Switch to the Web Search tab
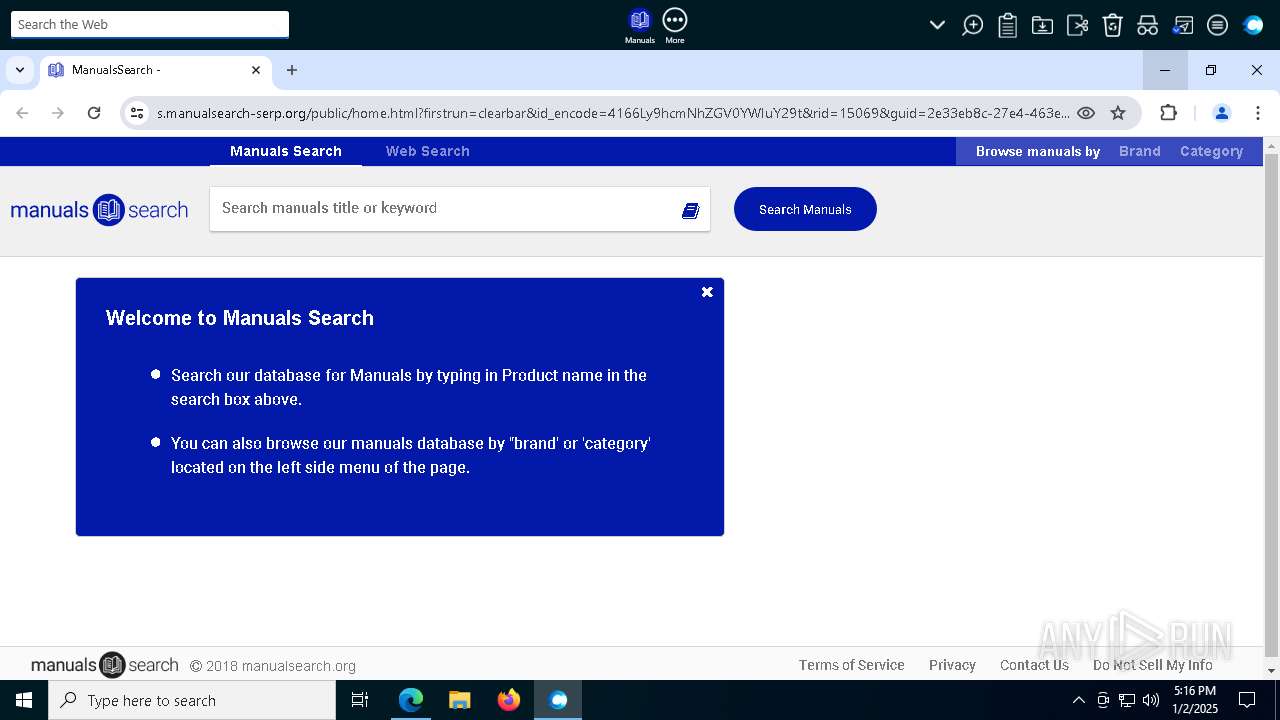1280x720 pixels. [x=428, y=151]
